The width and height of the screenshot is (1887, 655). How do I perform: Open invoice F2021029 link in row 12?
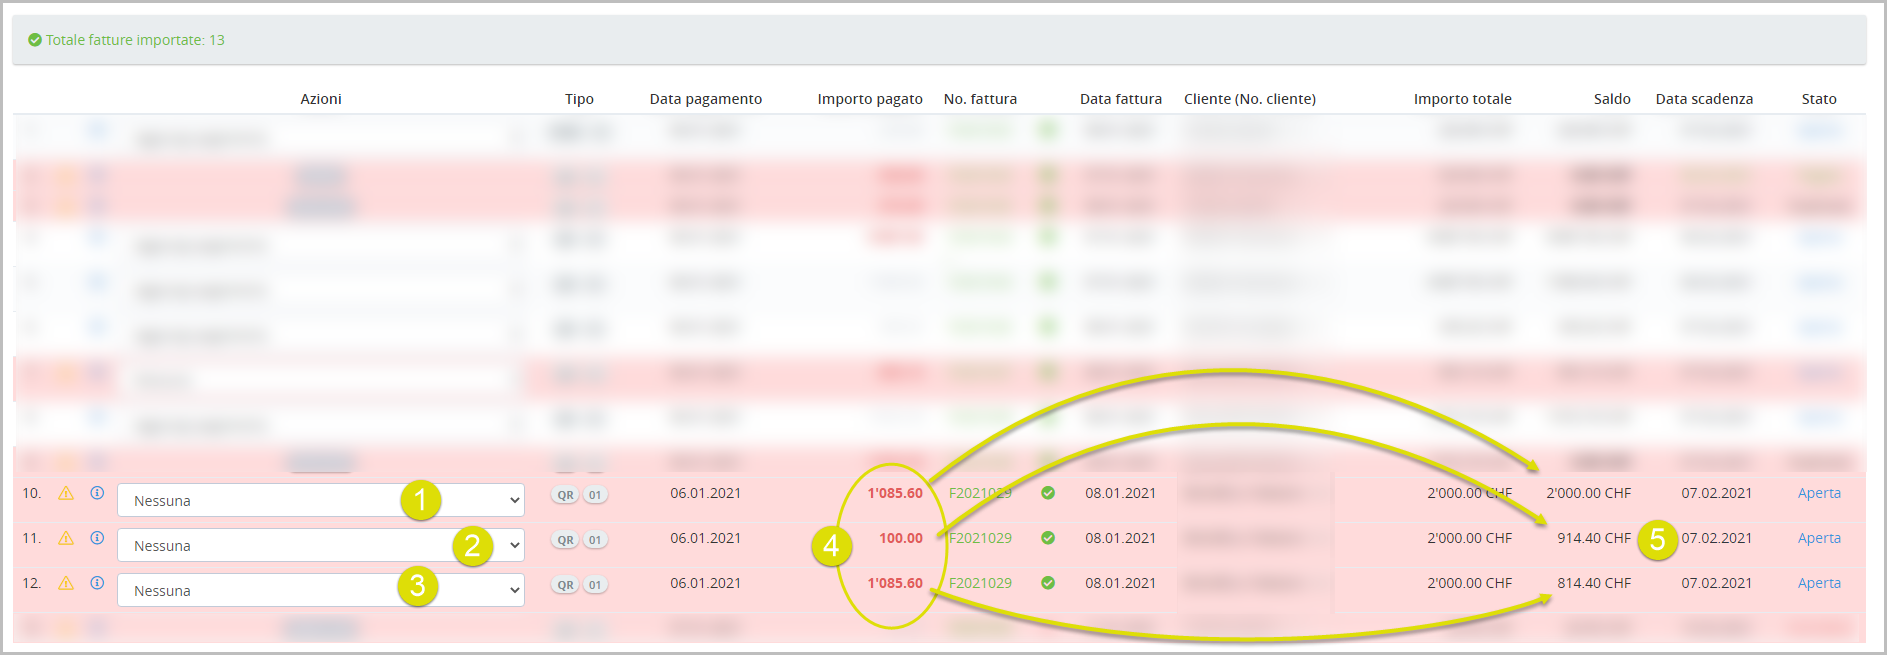coord(980,583)
